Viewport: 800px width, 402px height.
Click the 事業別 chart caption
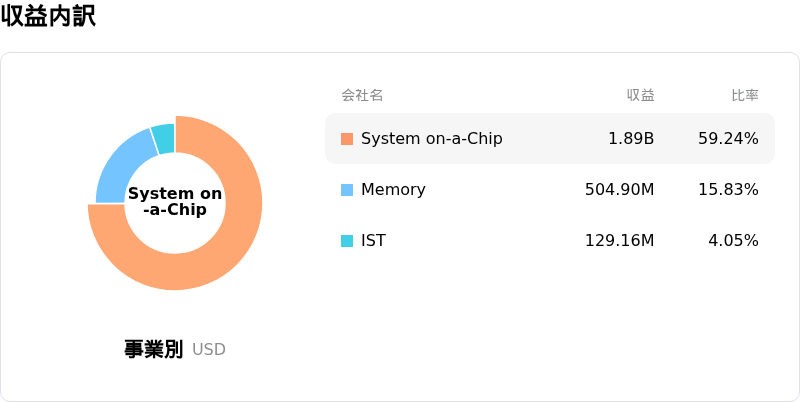pyautogui.click(x=153, y=349)
